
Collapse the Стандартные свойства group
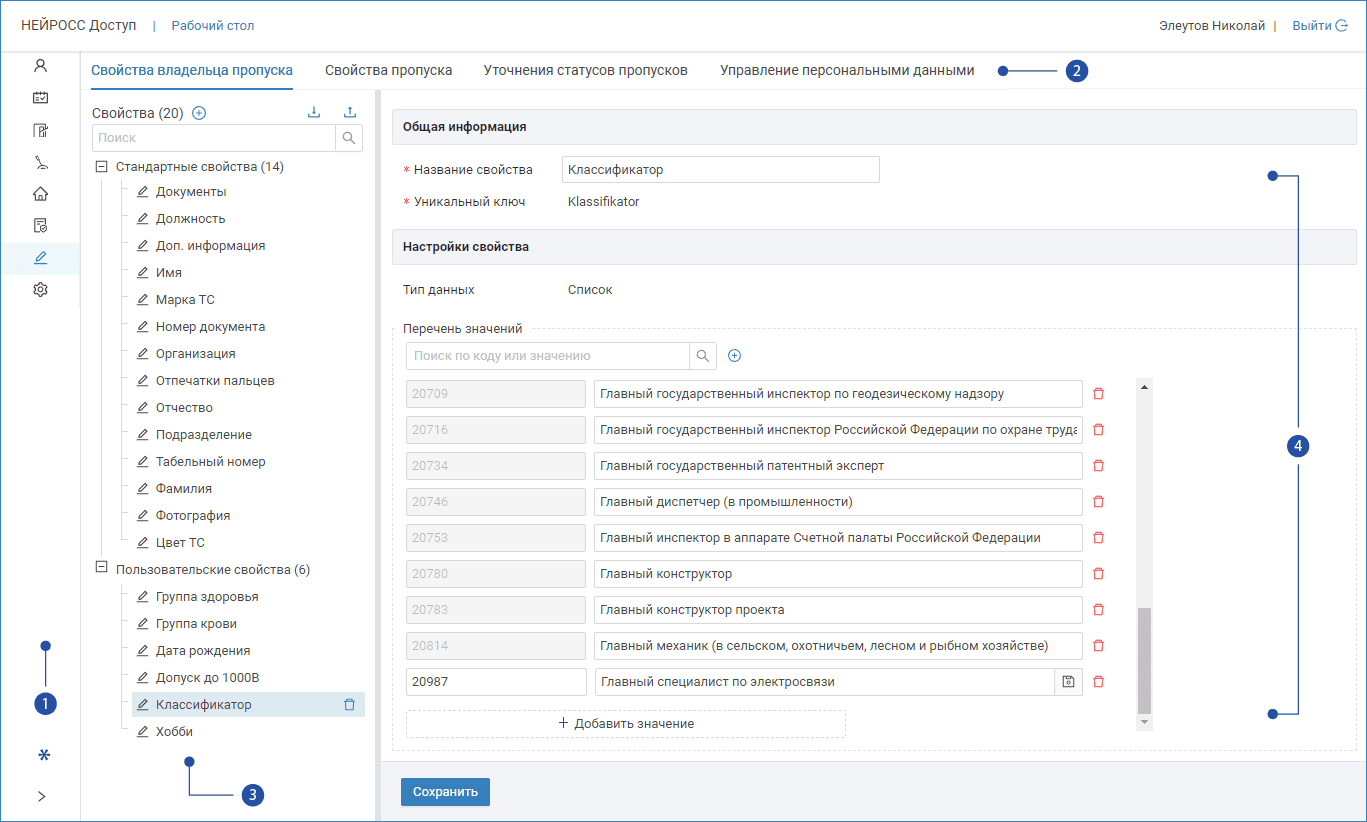click(101, 167)
